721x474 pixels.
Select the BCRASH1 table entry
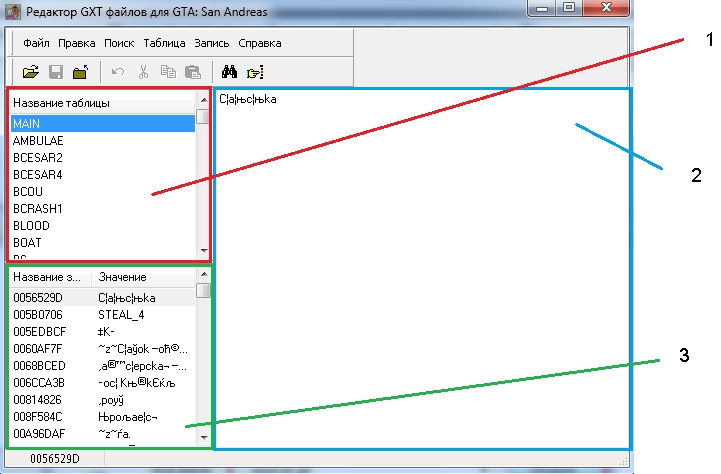tap(38, 209)
